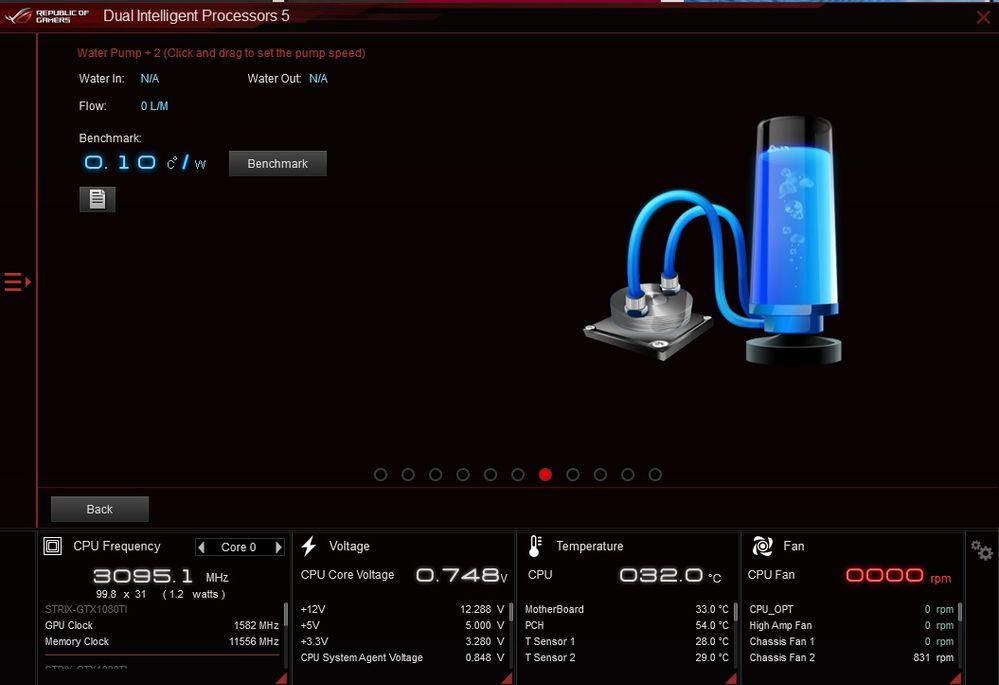
Task: Select the first page indicator dot
Action: (x=381, y=475)
